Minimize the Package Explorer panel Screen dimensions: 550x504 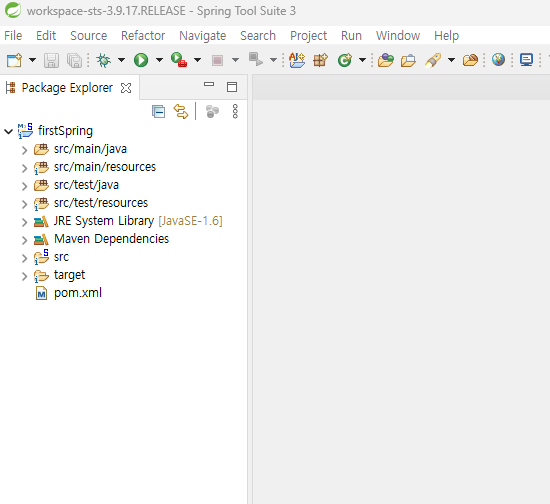click(x=209, y=84)
